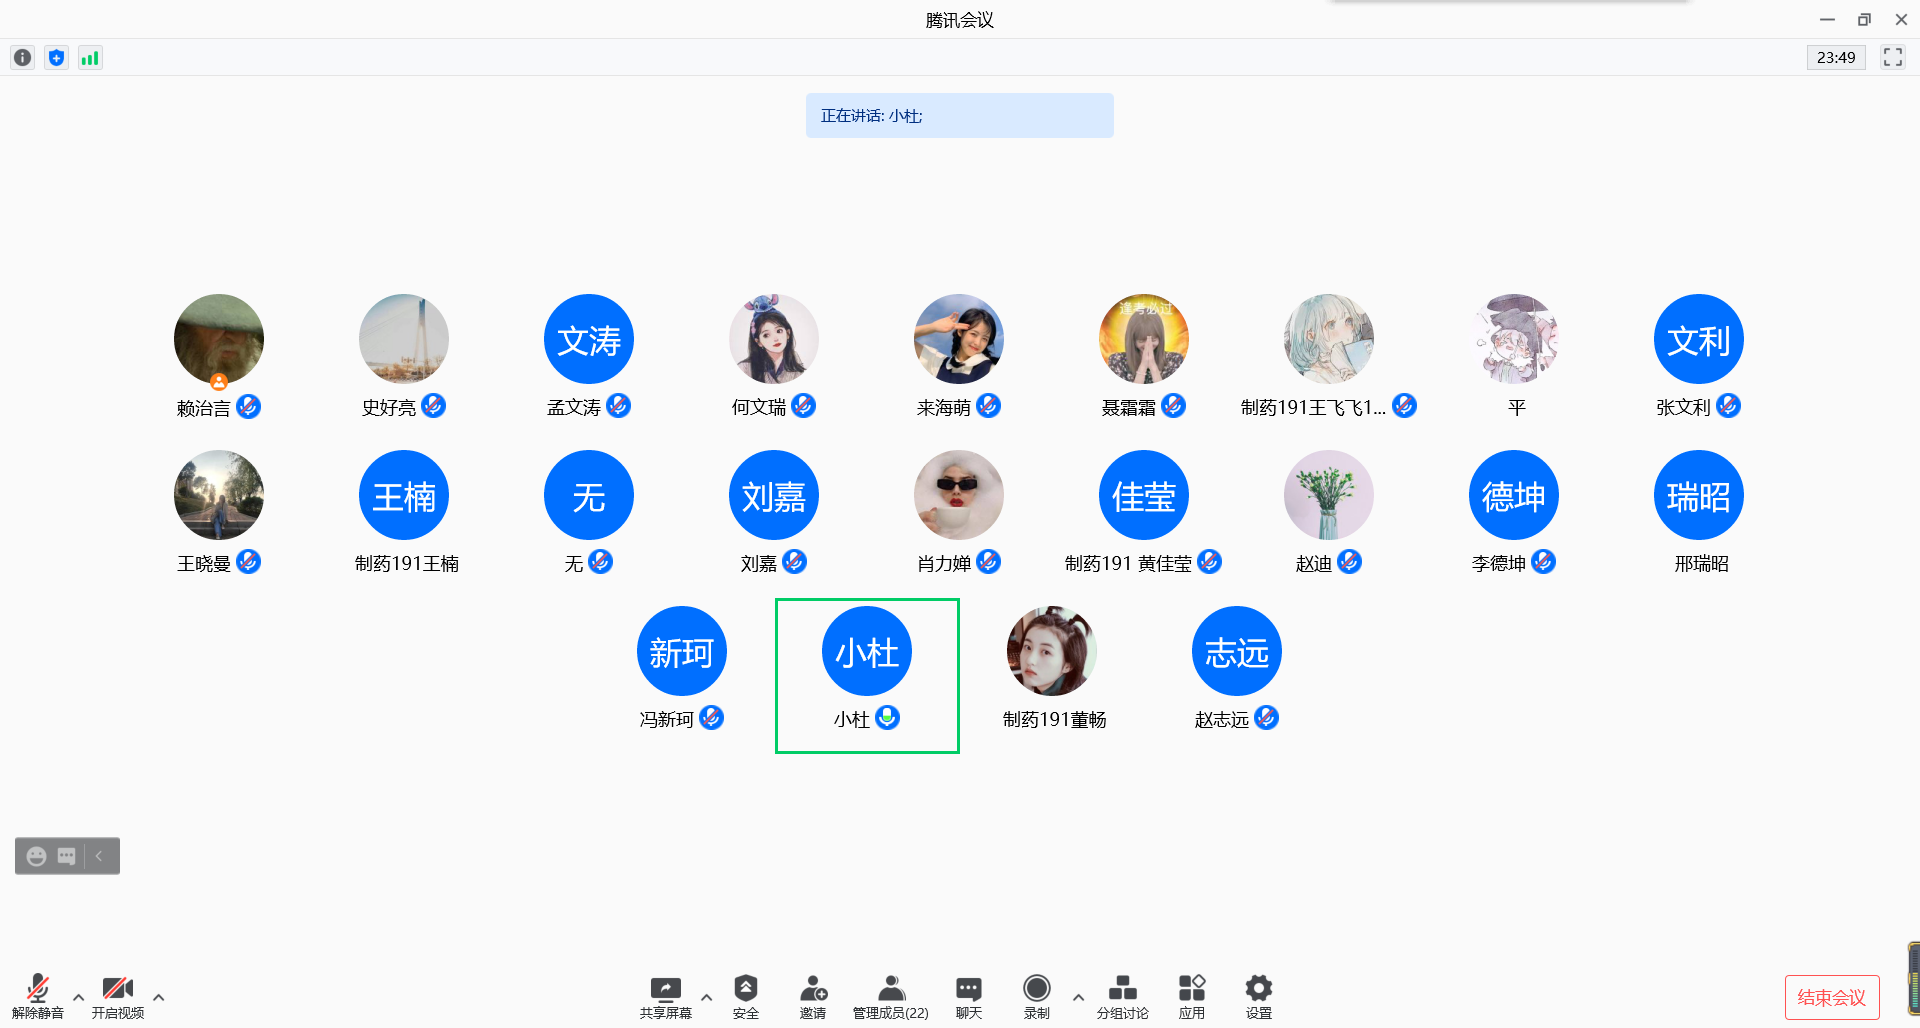Screen dimensions: 1920x1028
Task: Select 小杜's speaking participant tile
Action: [x=867, y=675]
